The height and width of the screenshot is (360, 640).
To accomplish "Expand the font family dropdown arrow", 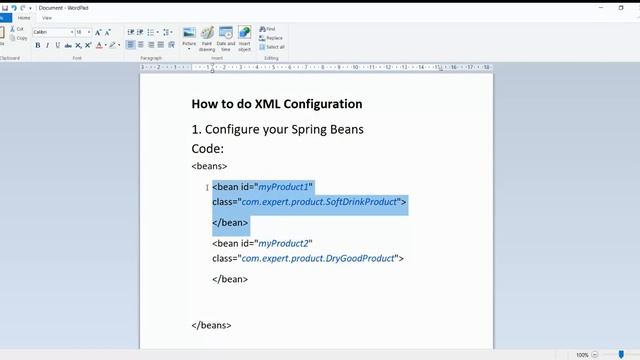I will pyautogui.click(x=72, y=32).
